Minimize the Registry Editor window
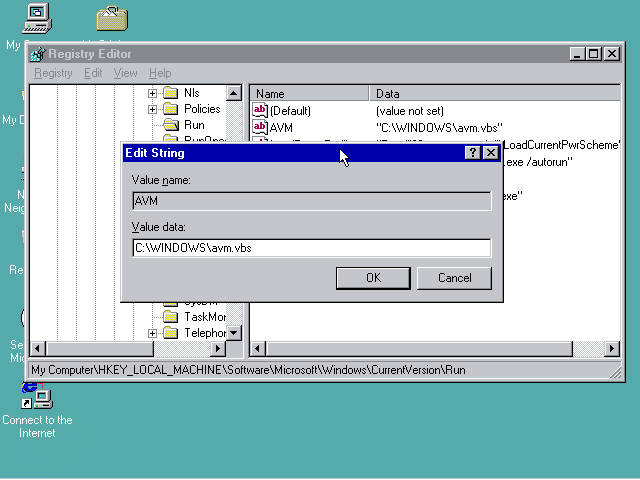640x480 pixels. coord(577,54)
